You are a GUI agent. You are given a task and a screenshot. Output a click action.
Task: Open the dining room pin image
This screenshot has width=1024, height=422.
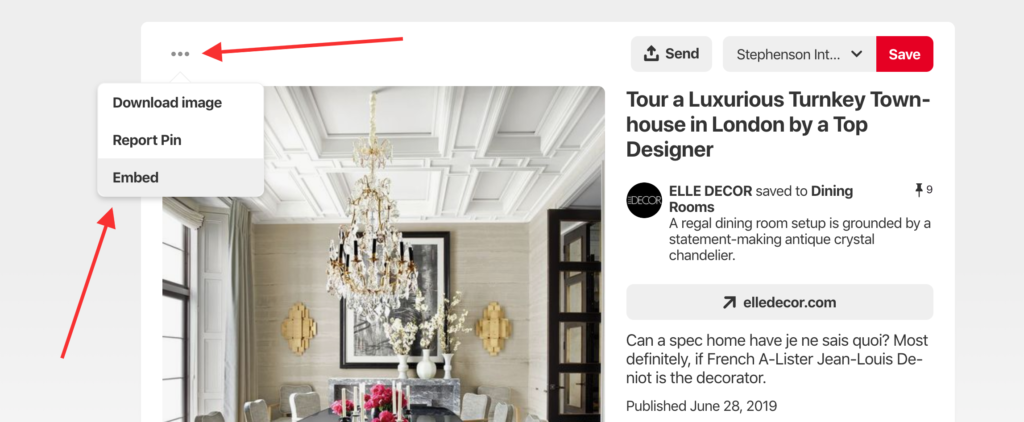[383, 254]
